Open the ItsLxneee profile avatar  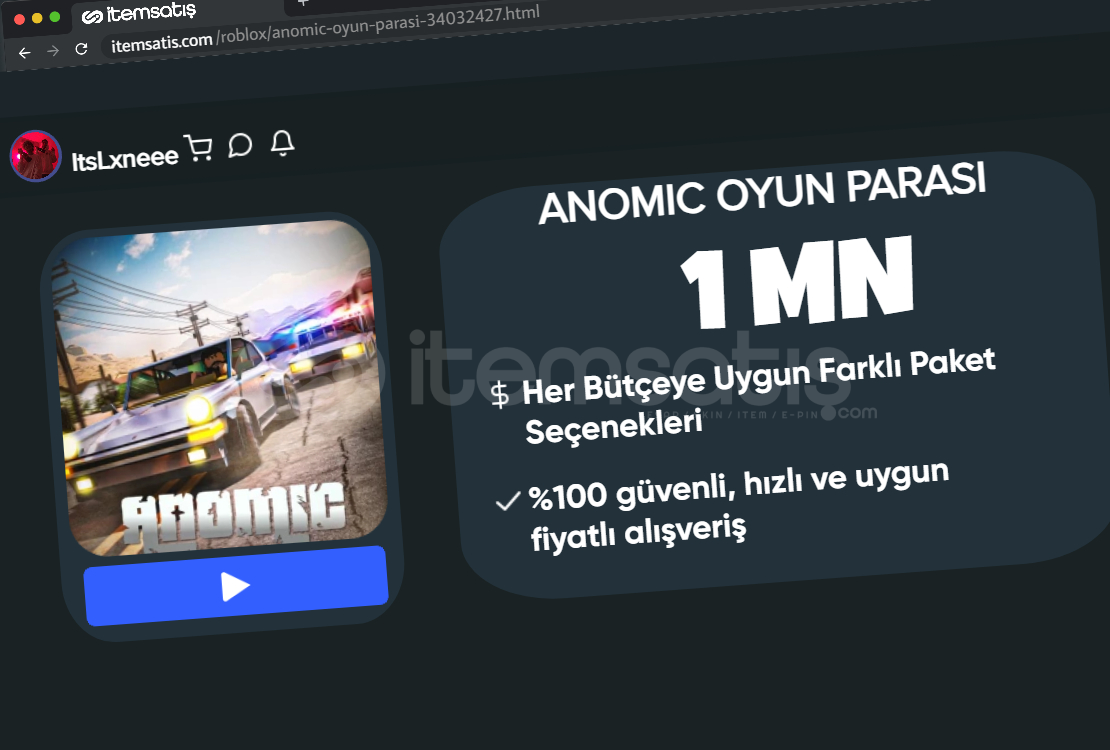[35, 157]
